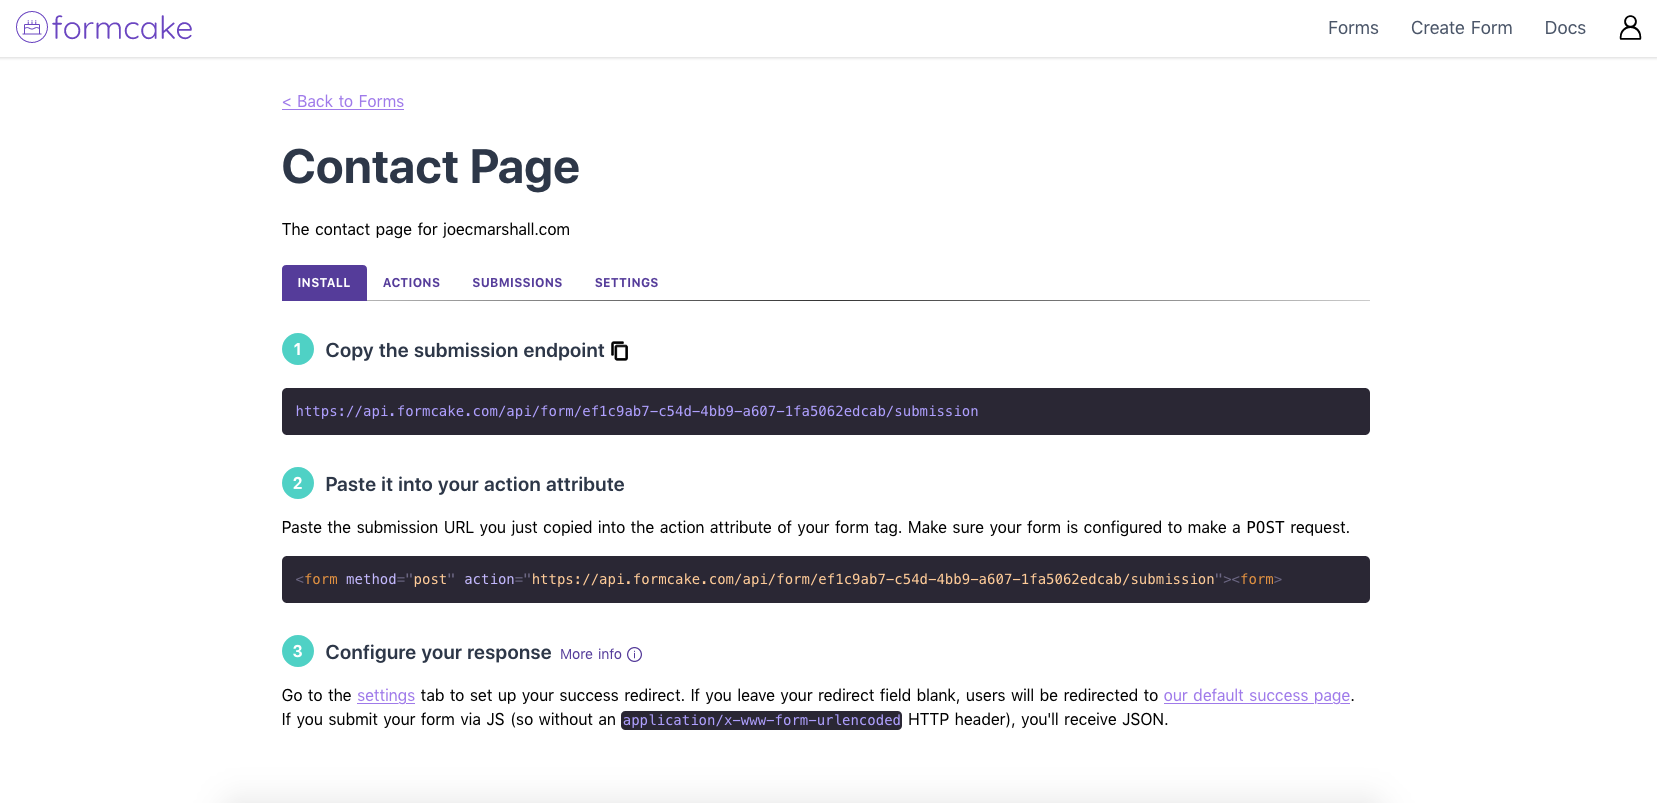The height and width of the screenshot is (803, 1657).
Task: Open Forms in the top navigation
Action: [1353, 28]
